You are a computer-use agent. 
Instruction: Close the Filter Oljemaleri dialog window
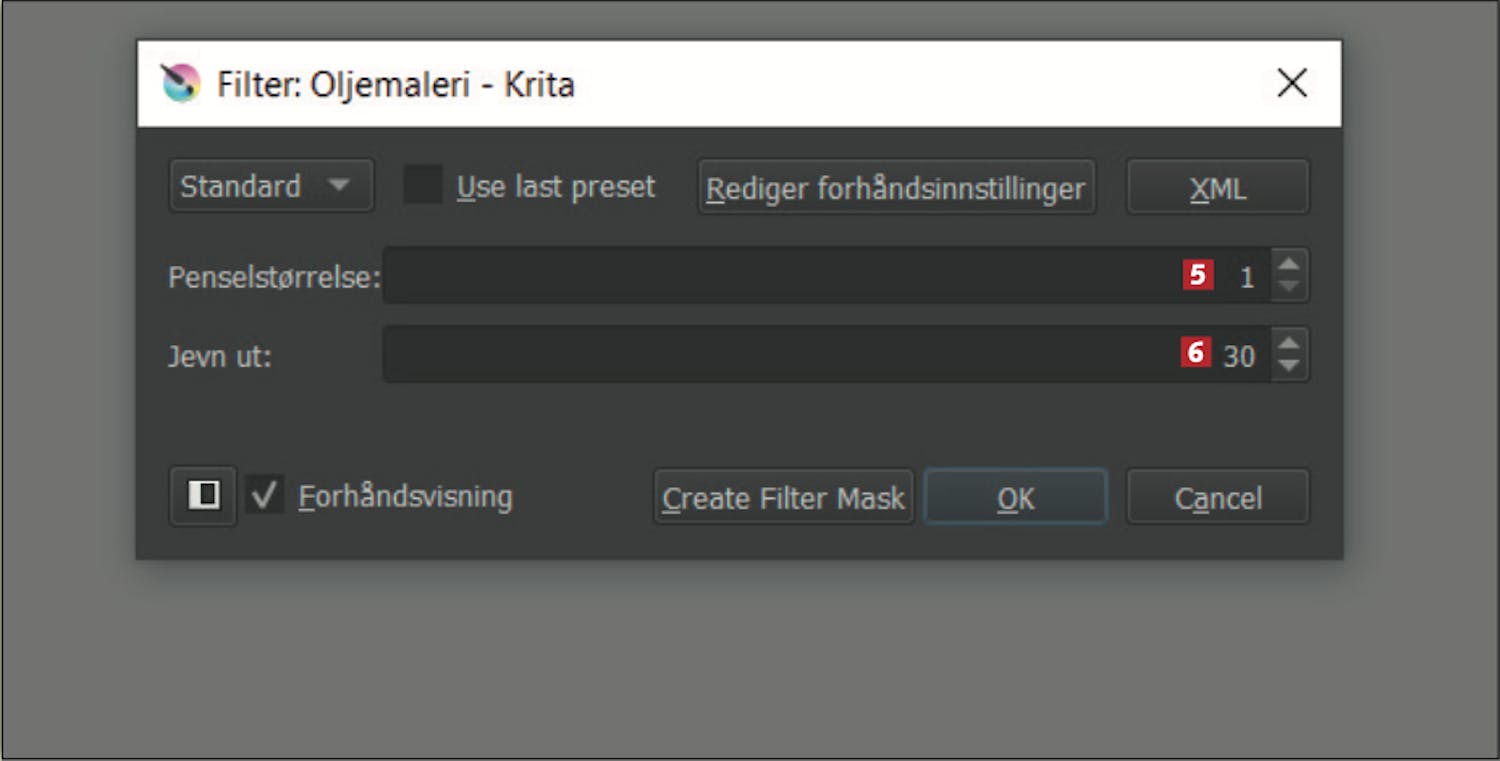[1292, 84]
